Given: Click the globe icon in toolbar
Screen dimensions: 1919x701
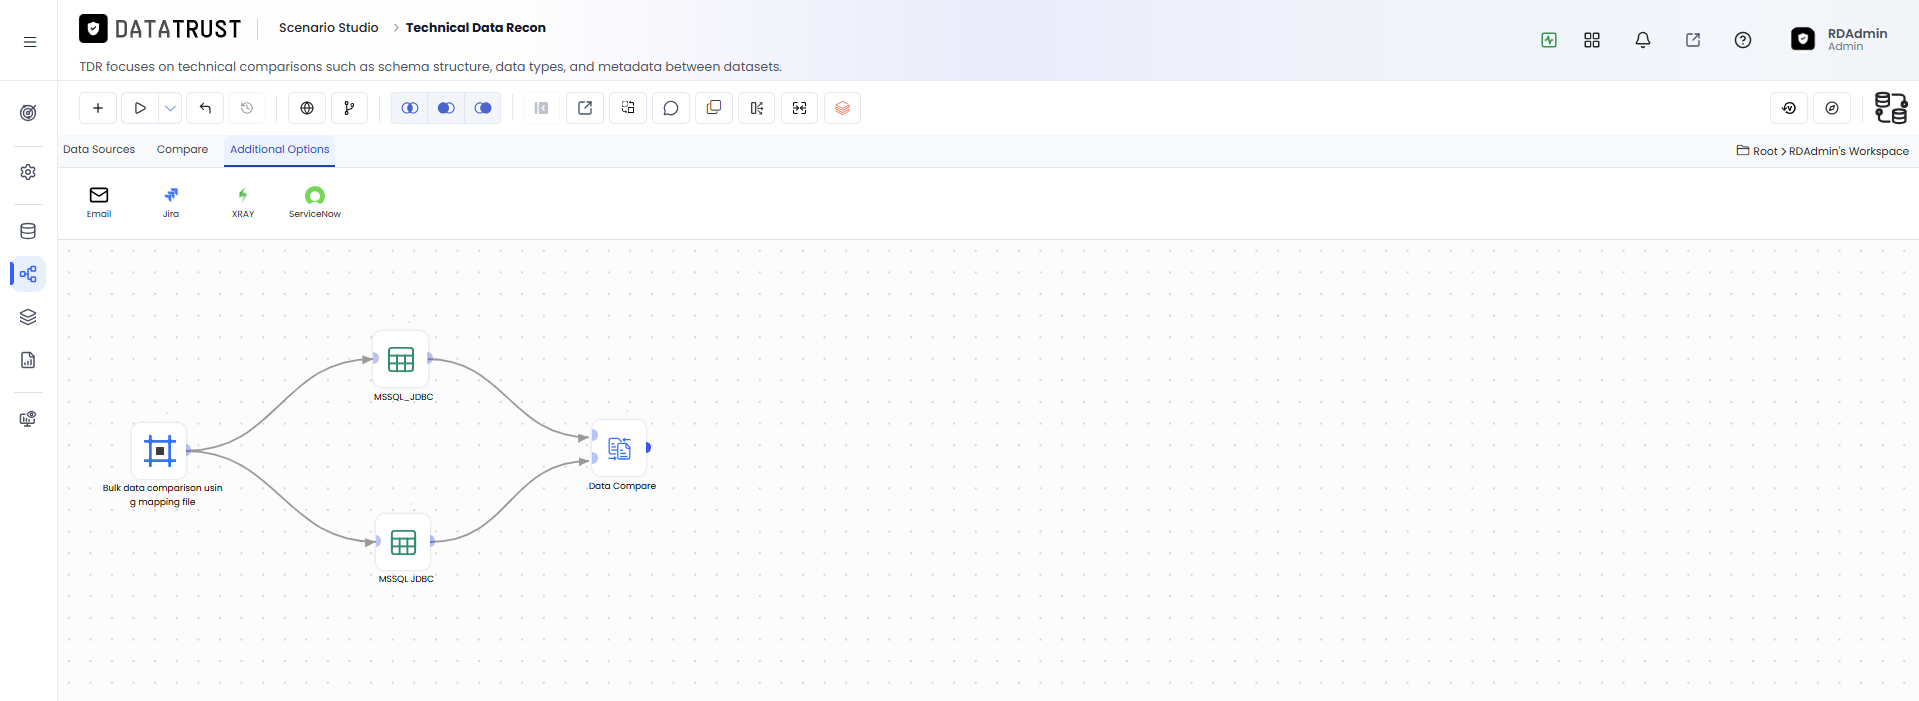Looking at the screenshot, I should (307, 108).
